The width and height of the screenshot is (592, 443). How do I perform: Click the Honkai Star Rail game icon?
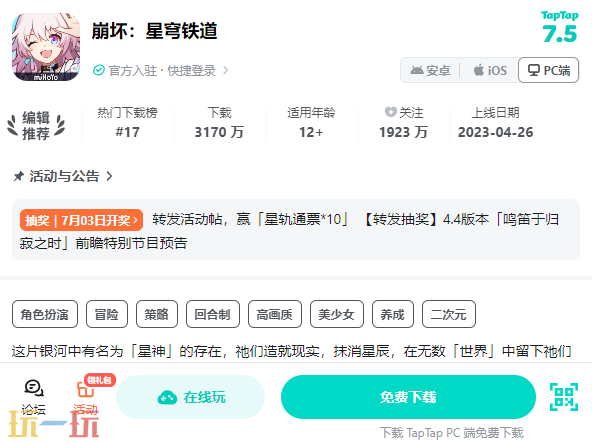tap(46, 47)
